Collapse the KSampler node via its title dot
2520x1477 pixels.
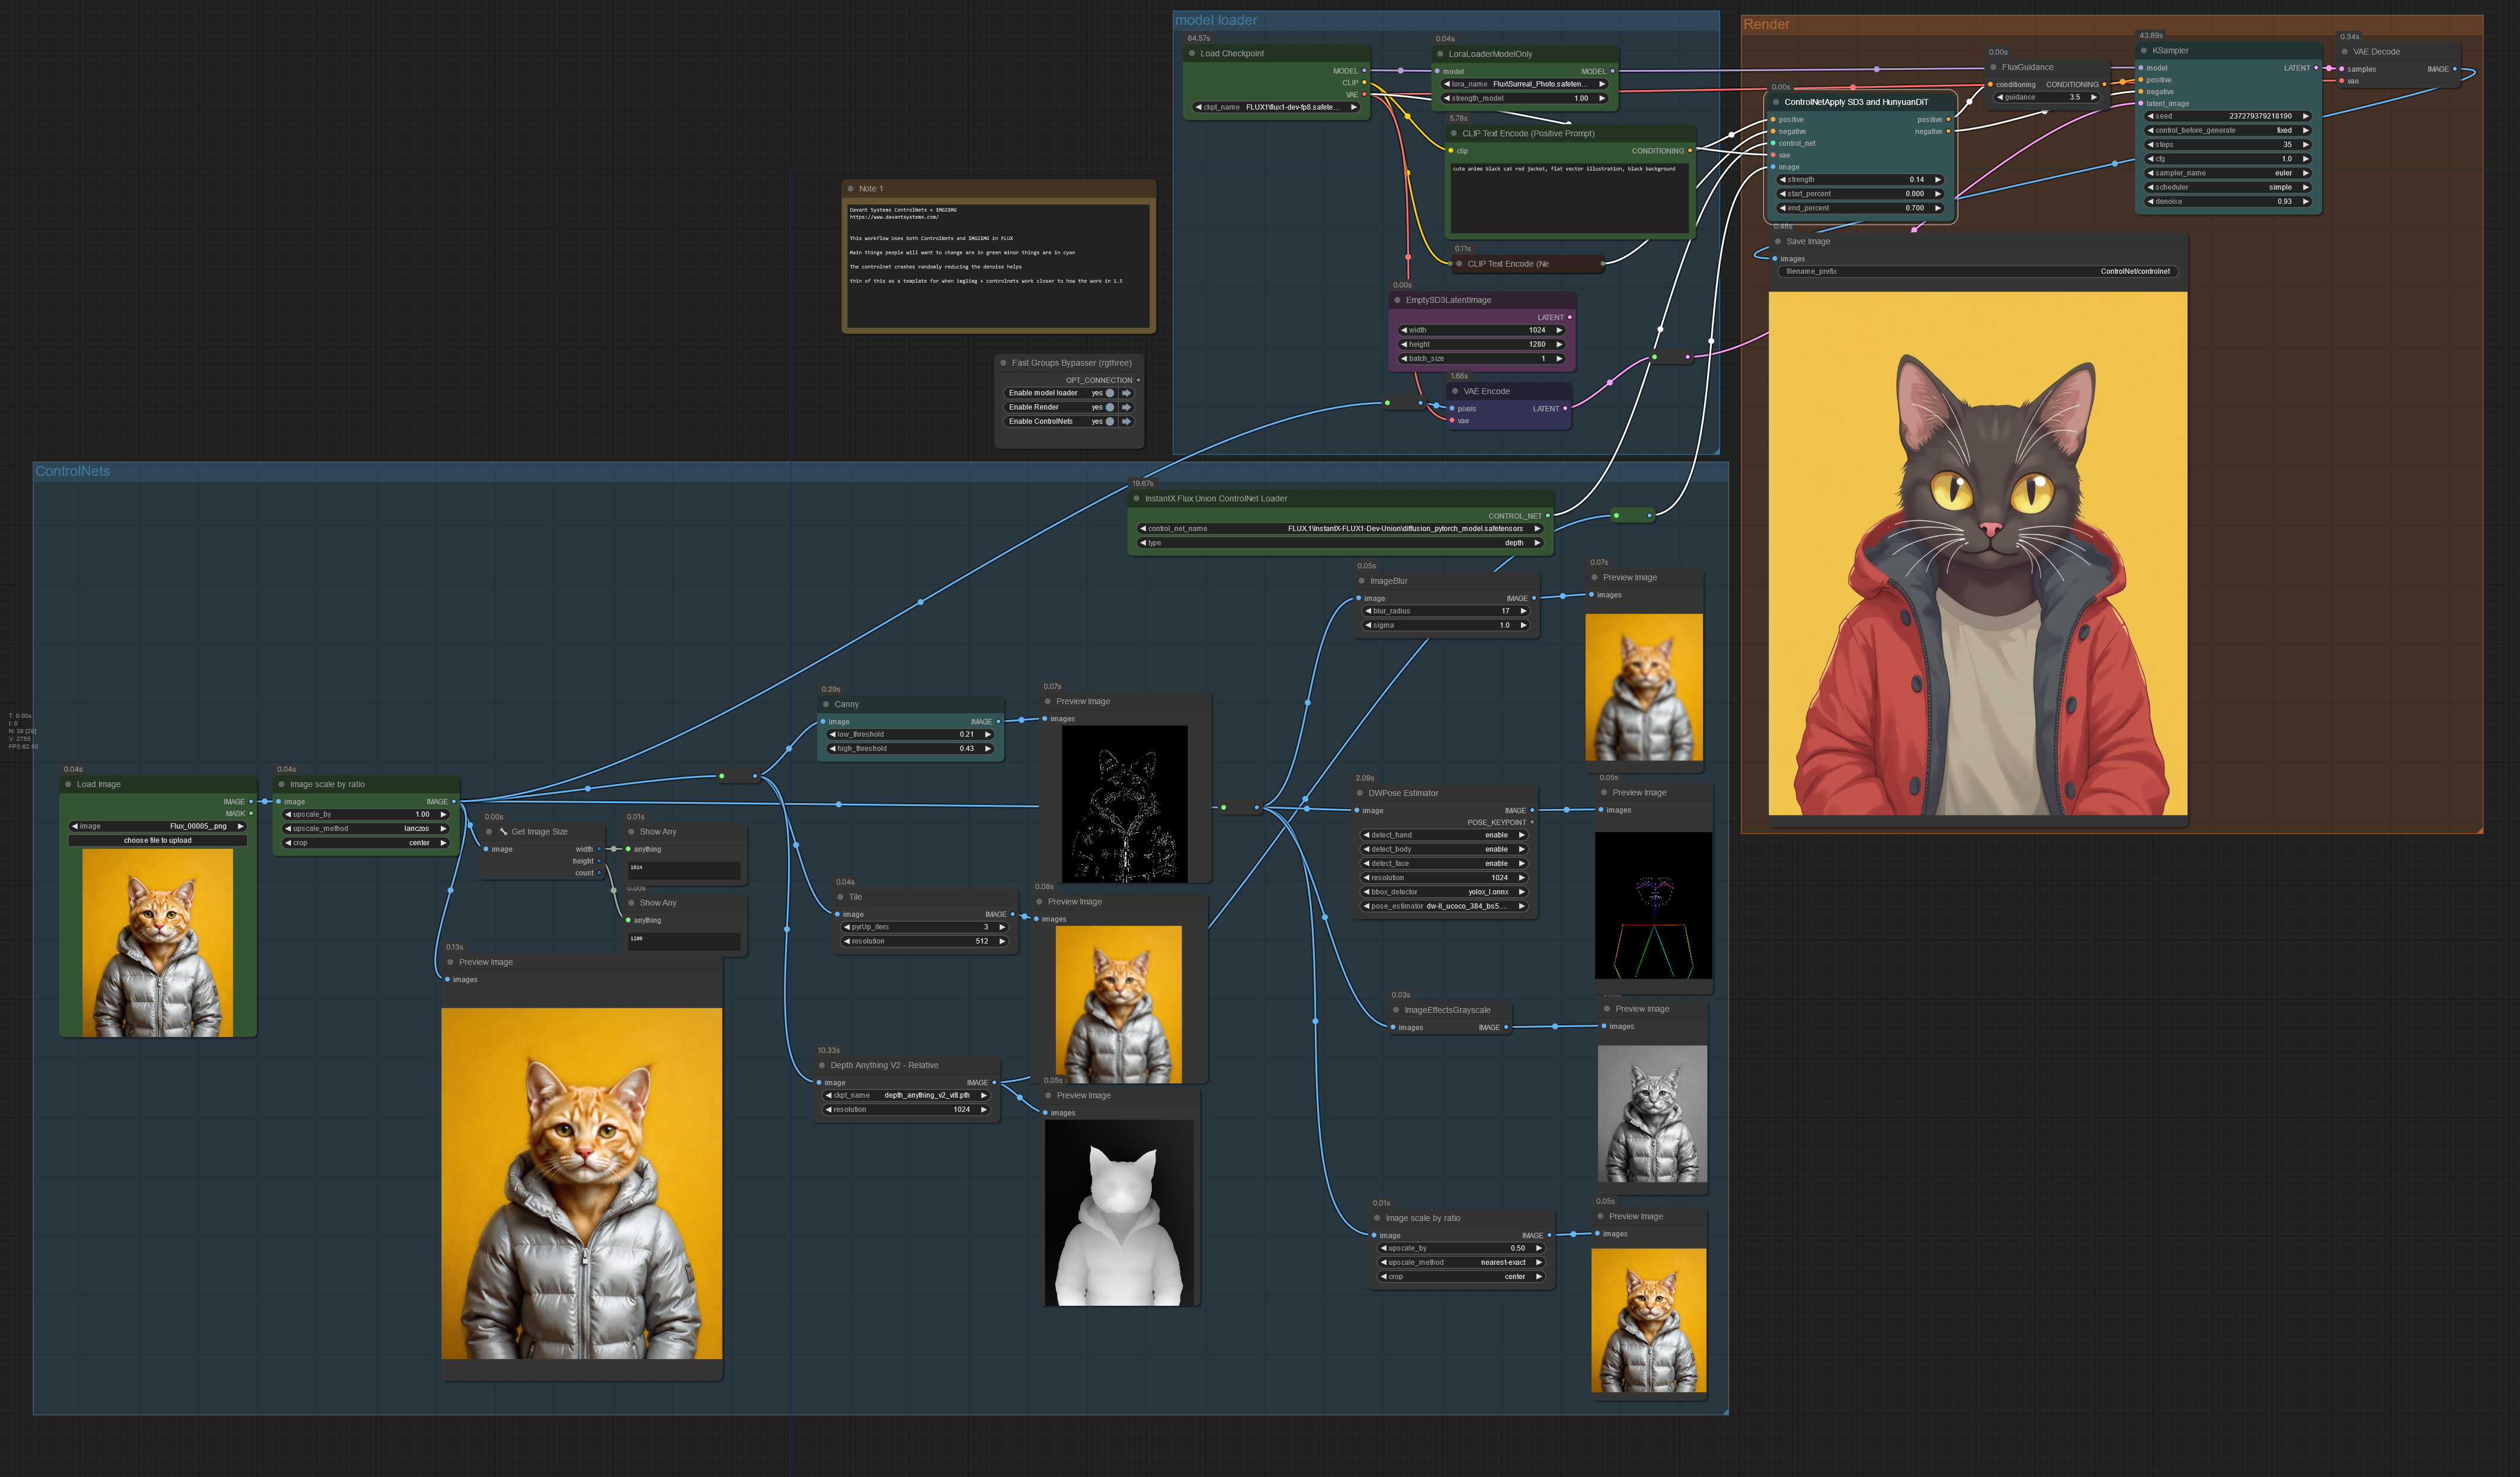[x=2144, y=50]
